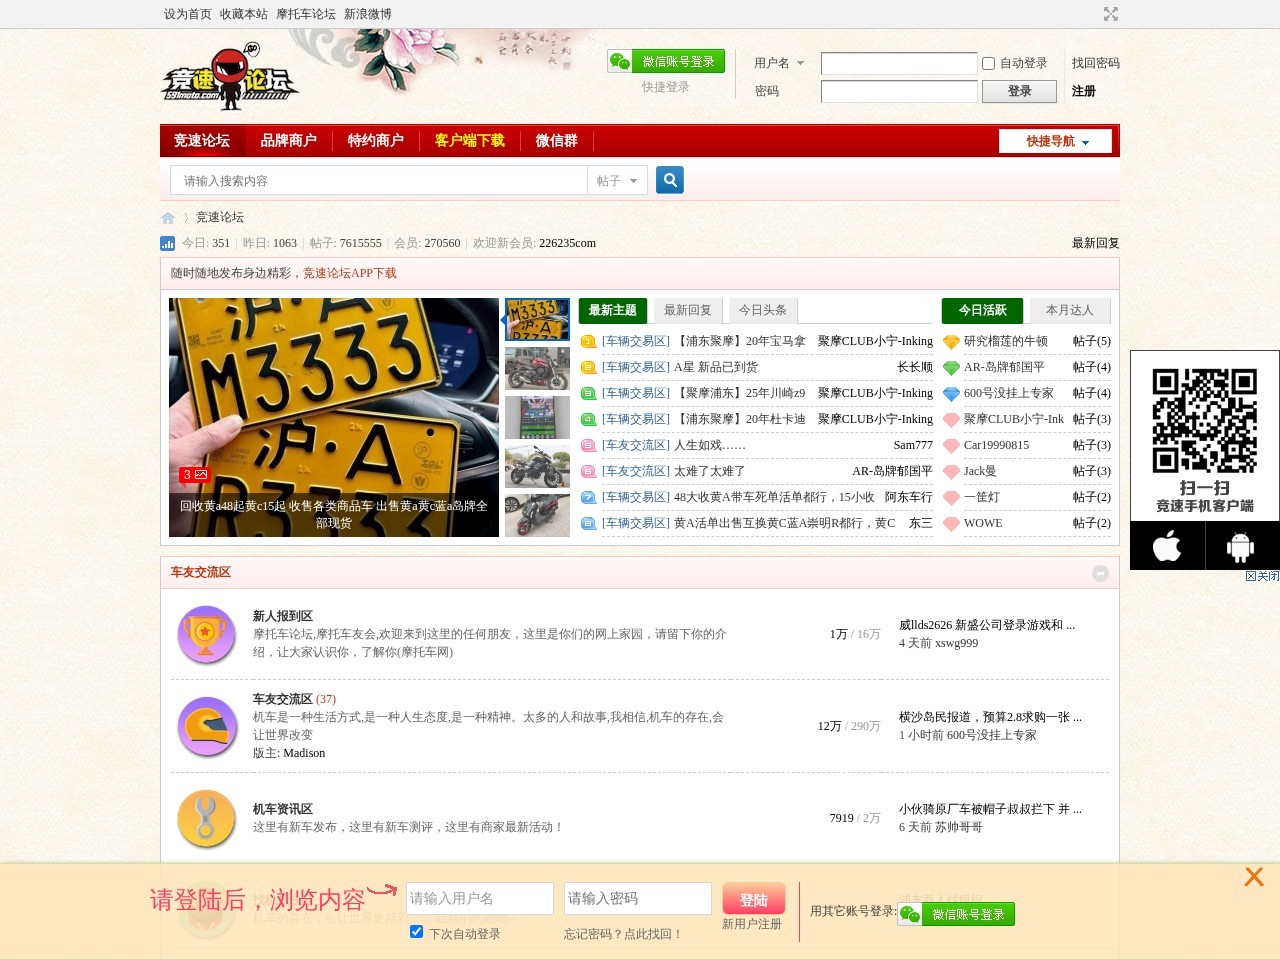Open the 用户名 login type dropdown
This screenshot has width=1280, height=960.
(x=779, y=63)
